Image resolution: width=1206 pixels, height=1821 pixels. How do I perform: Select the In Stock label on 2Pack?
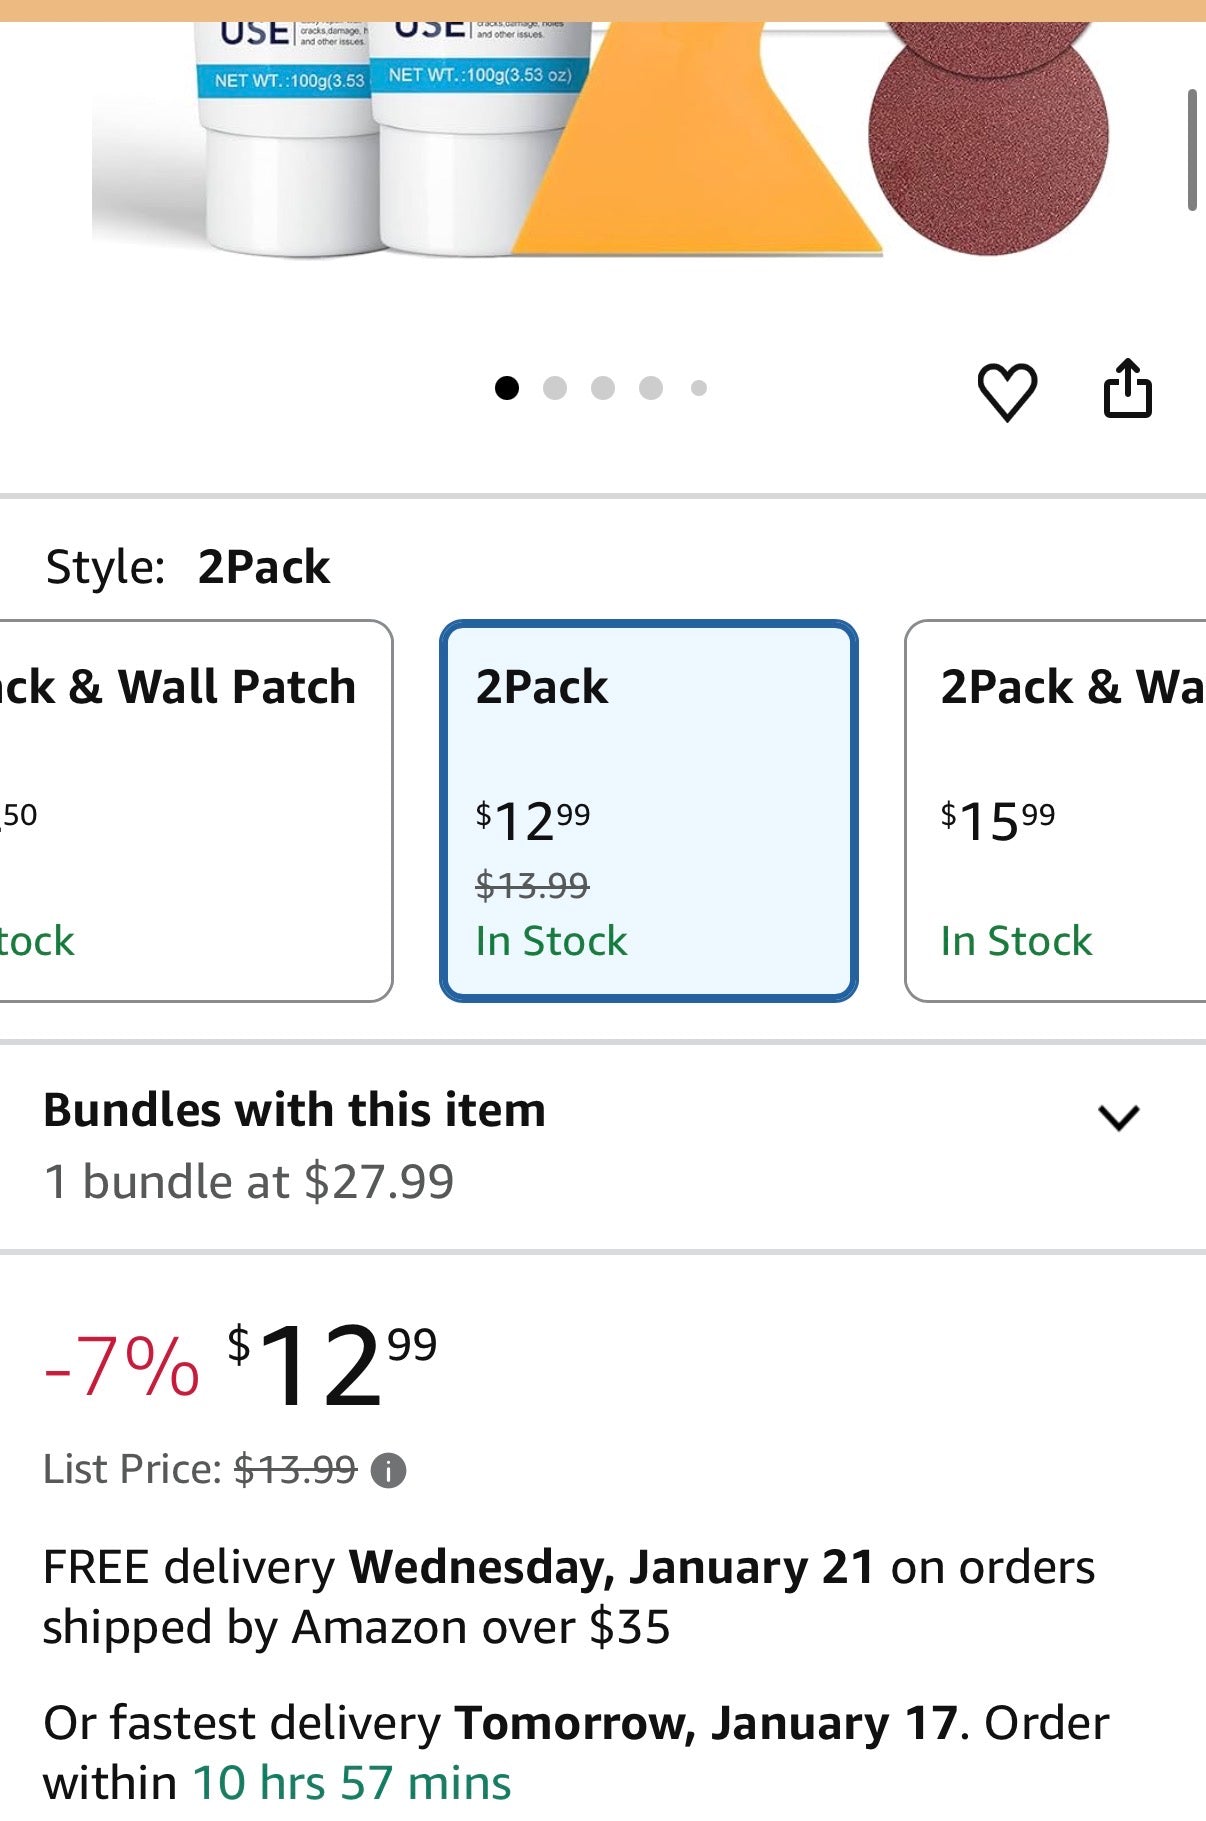click(550, 940)
